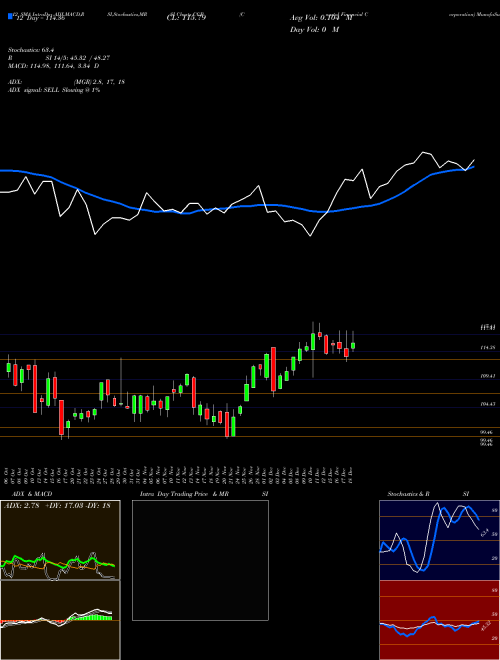500x660 pixels.
Task: Click the 'Intra Day Trading Price & MR SI' title
Action: pos(204,494)
